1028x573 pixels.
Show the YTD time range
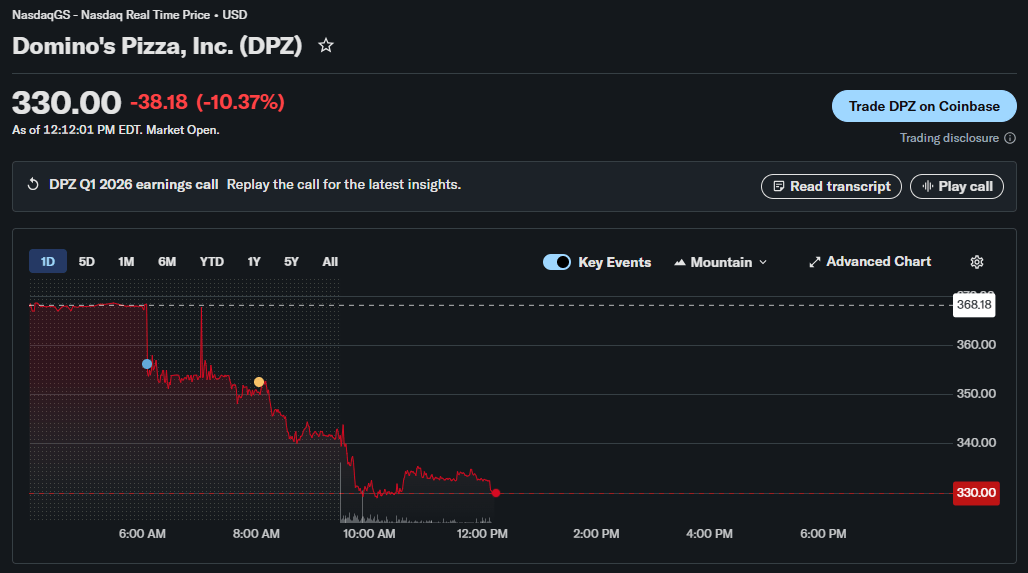click(x=212, y=262)
